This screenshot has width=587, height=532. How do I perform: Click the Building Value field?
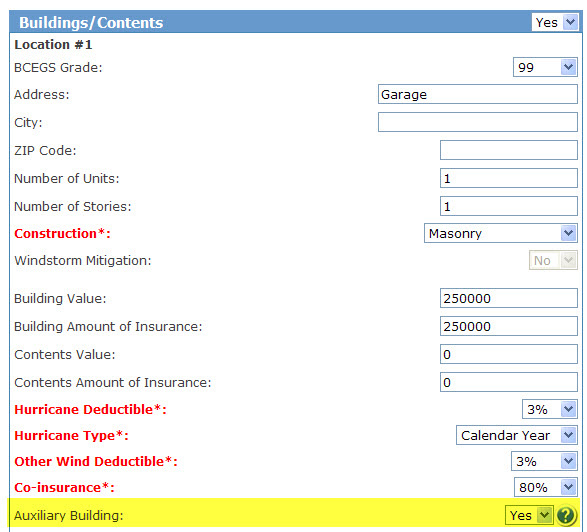pyautogui.click(x=509, y=298)
